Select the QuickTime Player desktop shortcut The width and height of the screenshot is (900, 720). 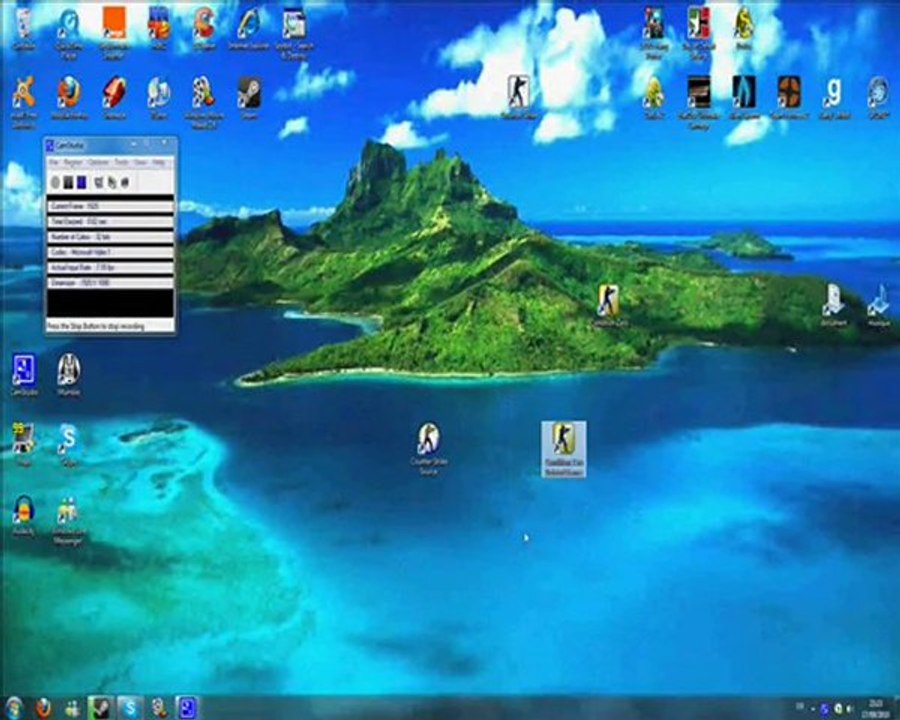[x=69, y=32]
